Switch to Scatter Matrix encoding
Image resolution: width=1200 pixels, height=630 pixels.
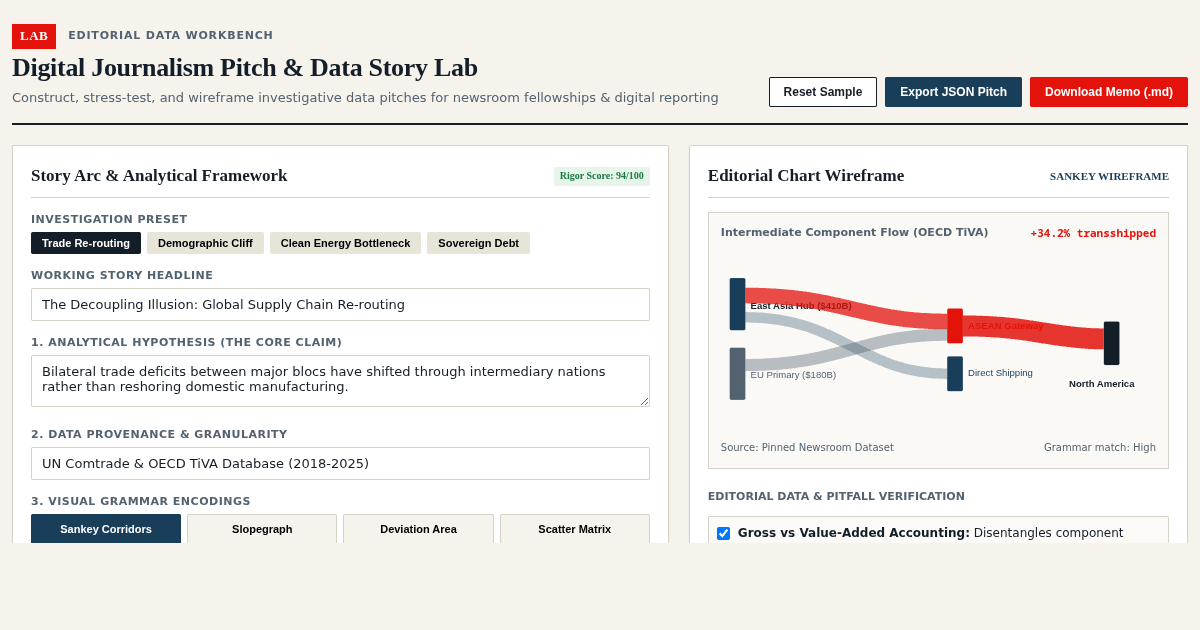[575, 529]
